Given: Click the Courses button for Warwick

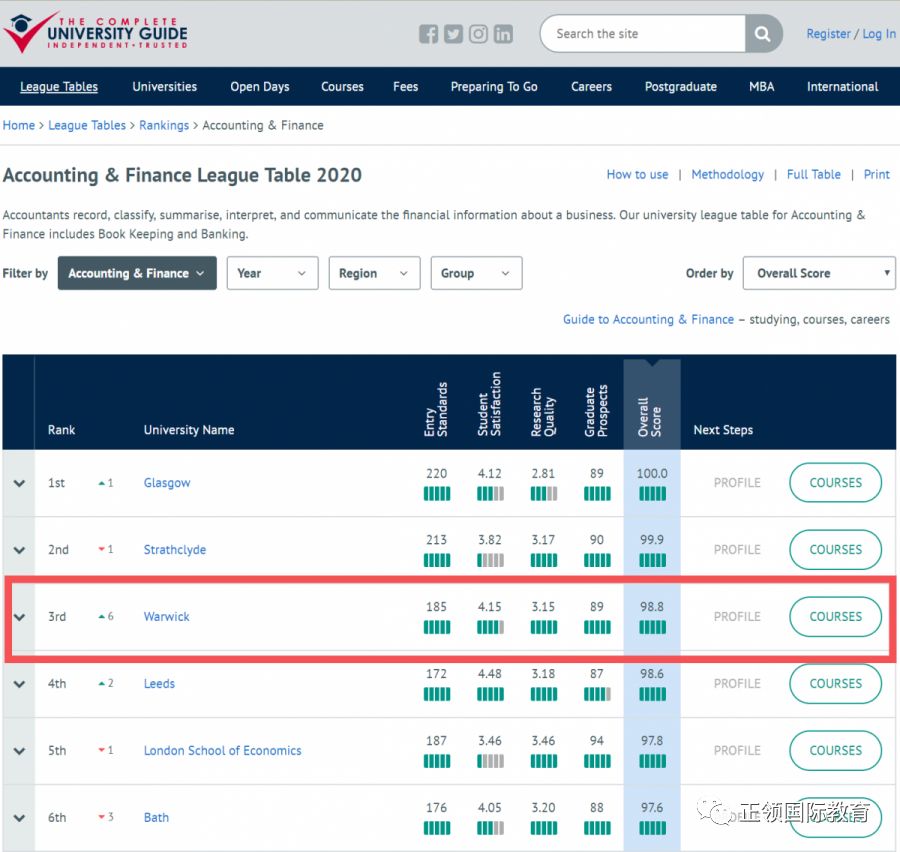Looking at the screenshot, I should 836,617.
